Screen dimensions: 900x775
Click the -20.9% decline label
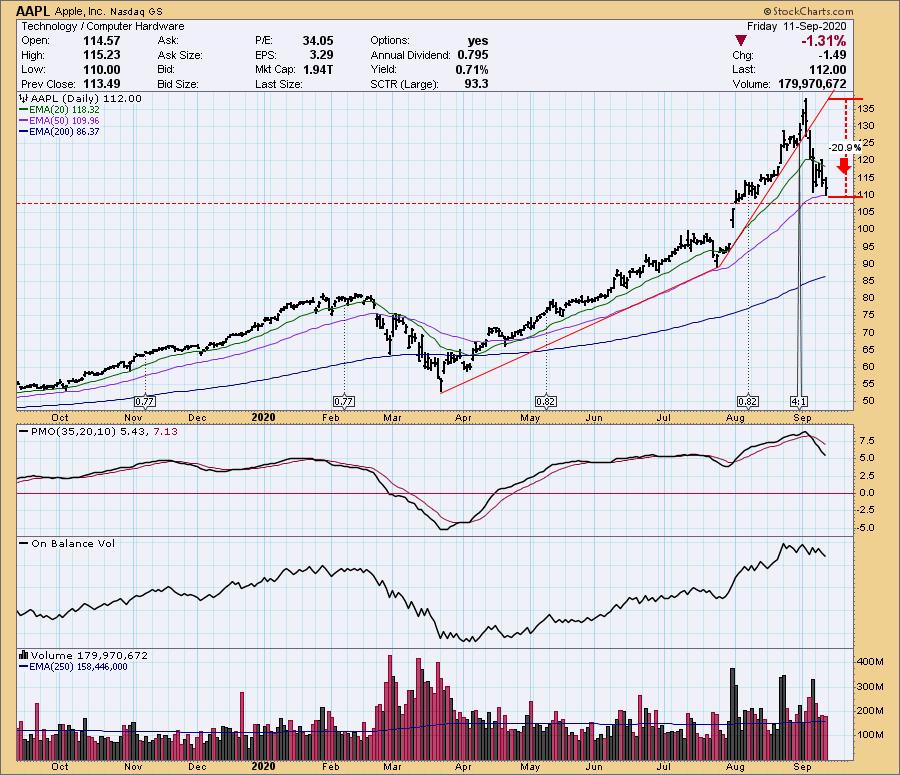point(845,148)
